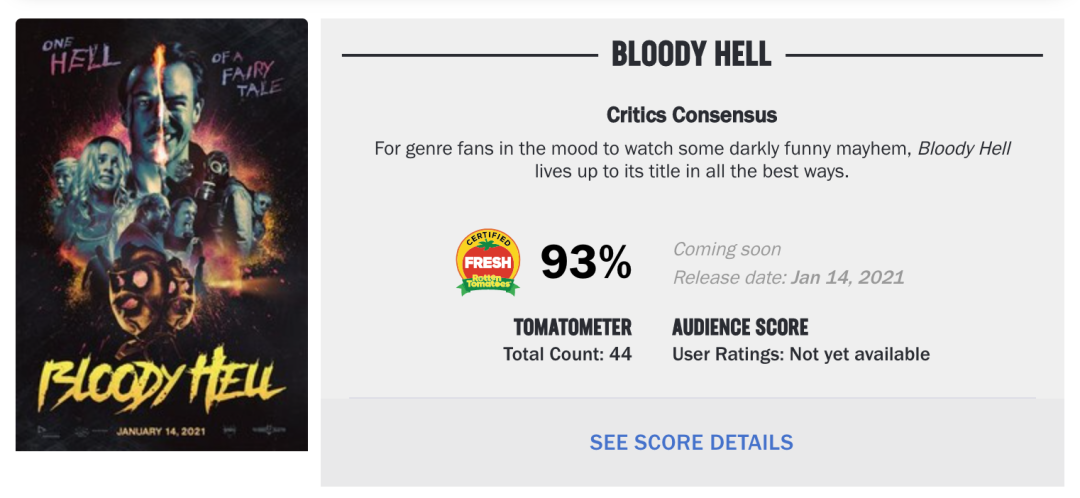Click User Ratings: Not yet available text
Viewport: 1080px width, 498px height.
coord(801,354)
